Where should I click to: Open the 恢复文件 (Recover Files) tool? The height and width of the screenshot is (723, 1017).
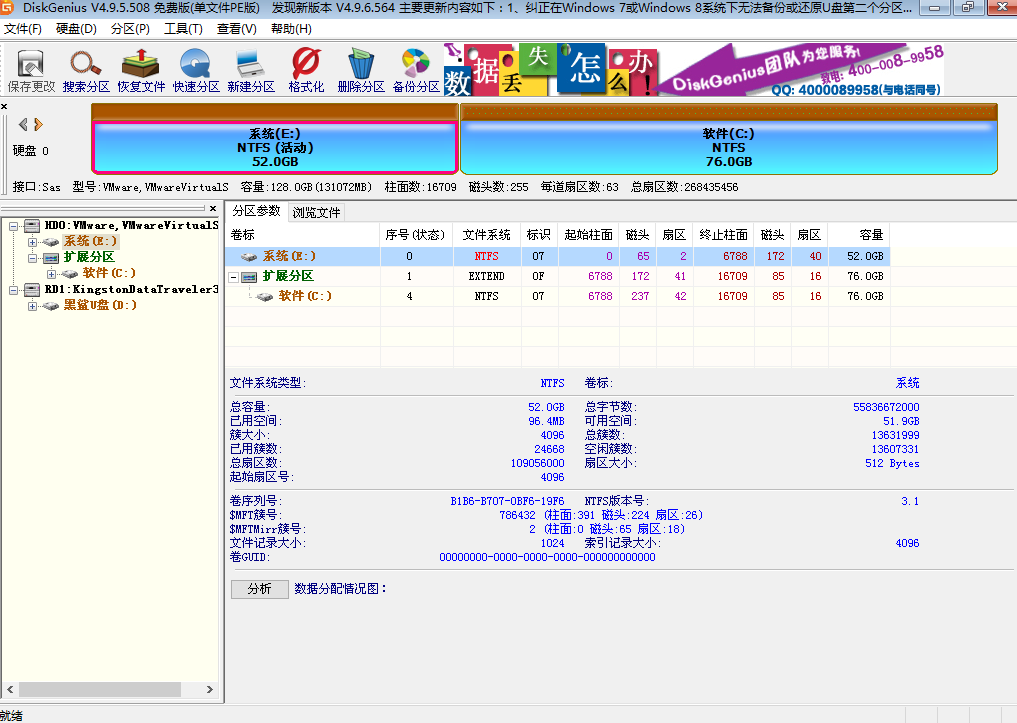click(140, 70)
